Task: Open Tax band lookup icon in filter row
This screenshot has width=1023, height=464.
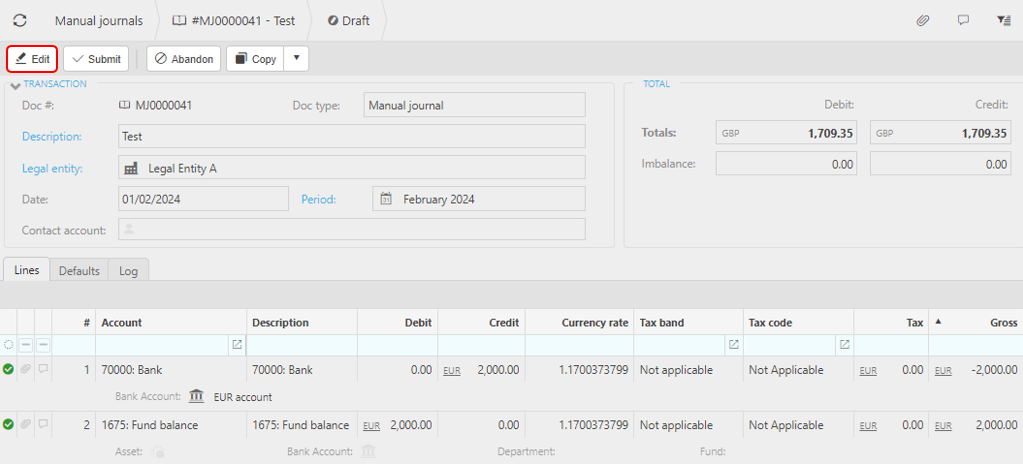Action: point(733,345)
